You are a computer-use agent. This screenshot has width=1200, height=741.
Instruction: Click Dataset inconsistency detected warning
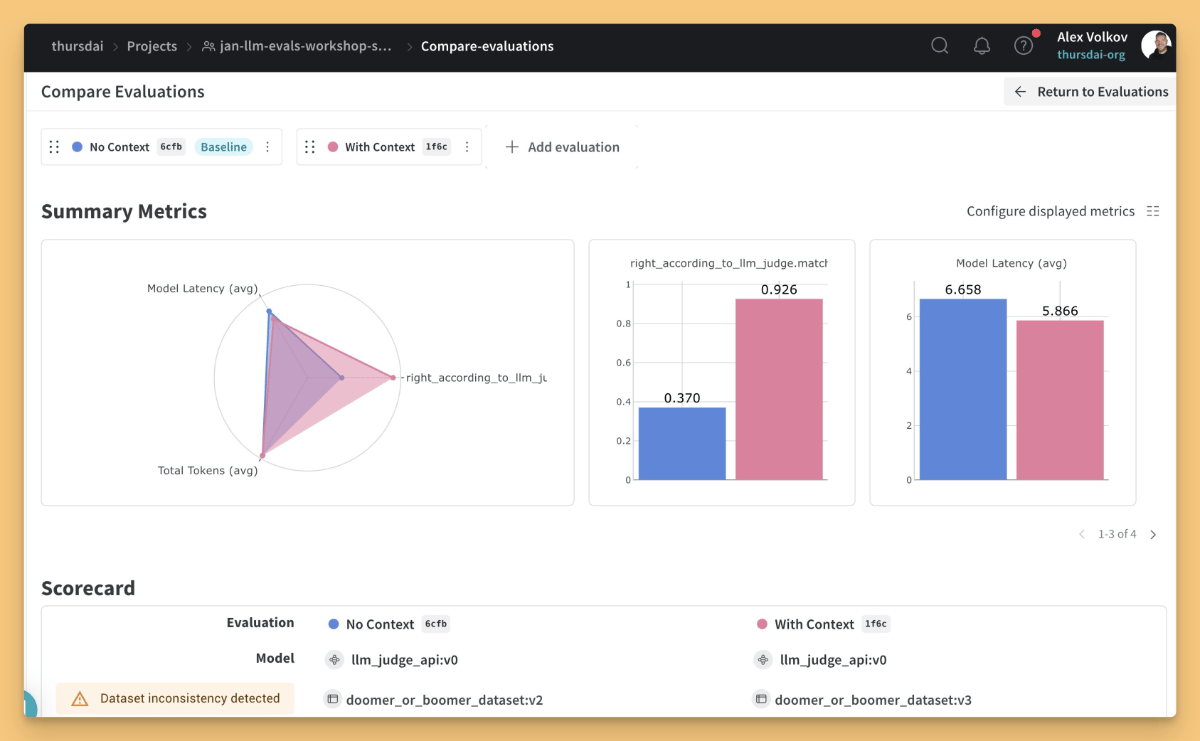pyautogui.click(x=175, y=699)
